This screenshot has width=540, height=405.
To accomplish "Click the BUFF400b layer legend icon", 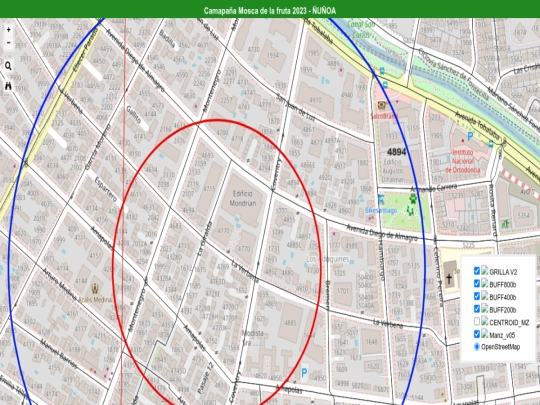I will click(x=485, y=296).
